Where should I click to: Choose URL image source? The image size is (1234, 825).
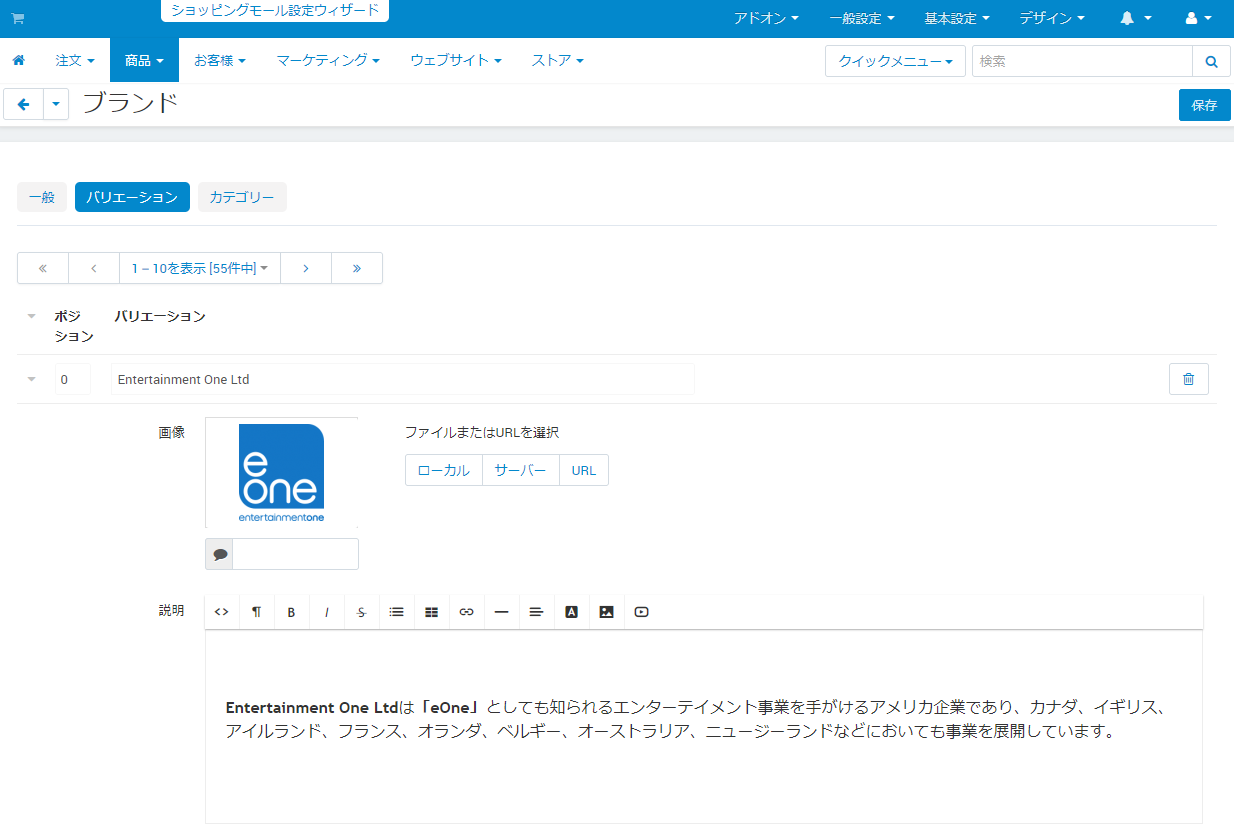584,470
